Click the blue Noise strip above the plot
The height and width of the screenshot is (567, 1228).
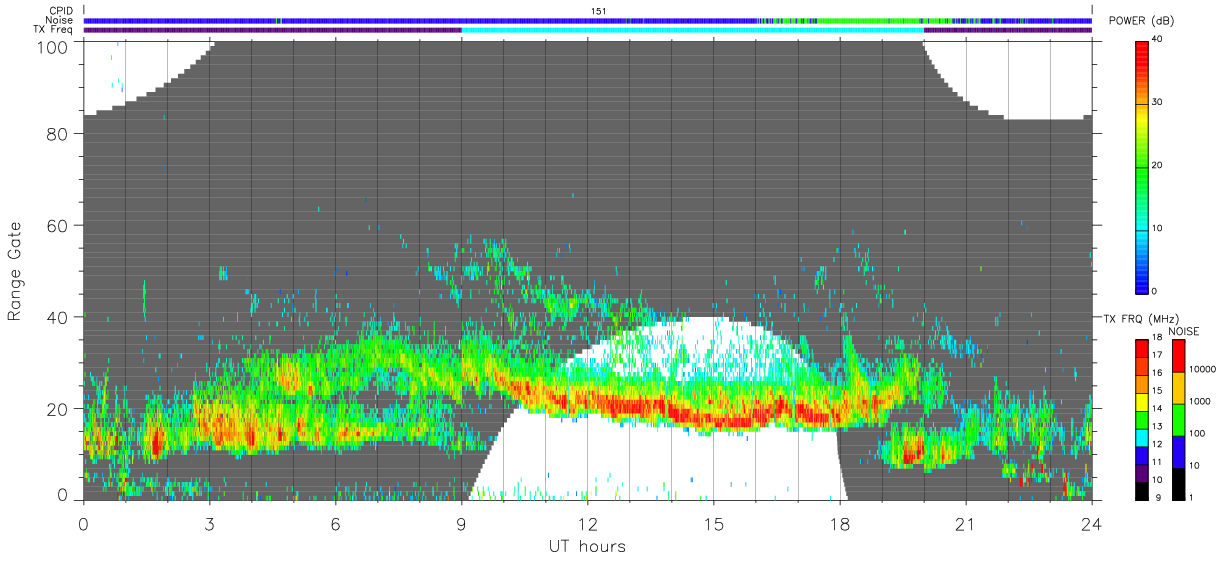click(x=587, y=20)
